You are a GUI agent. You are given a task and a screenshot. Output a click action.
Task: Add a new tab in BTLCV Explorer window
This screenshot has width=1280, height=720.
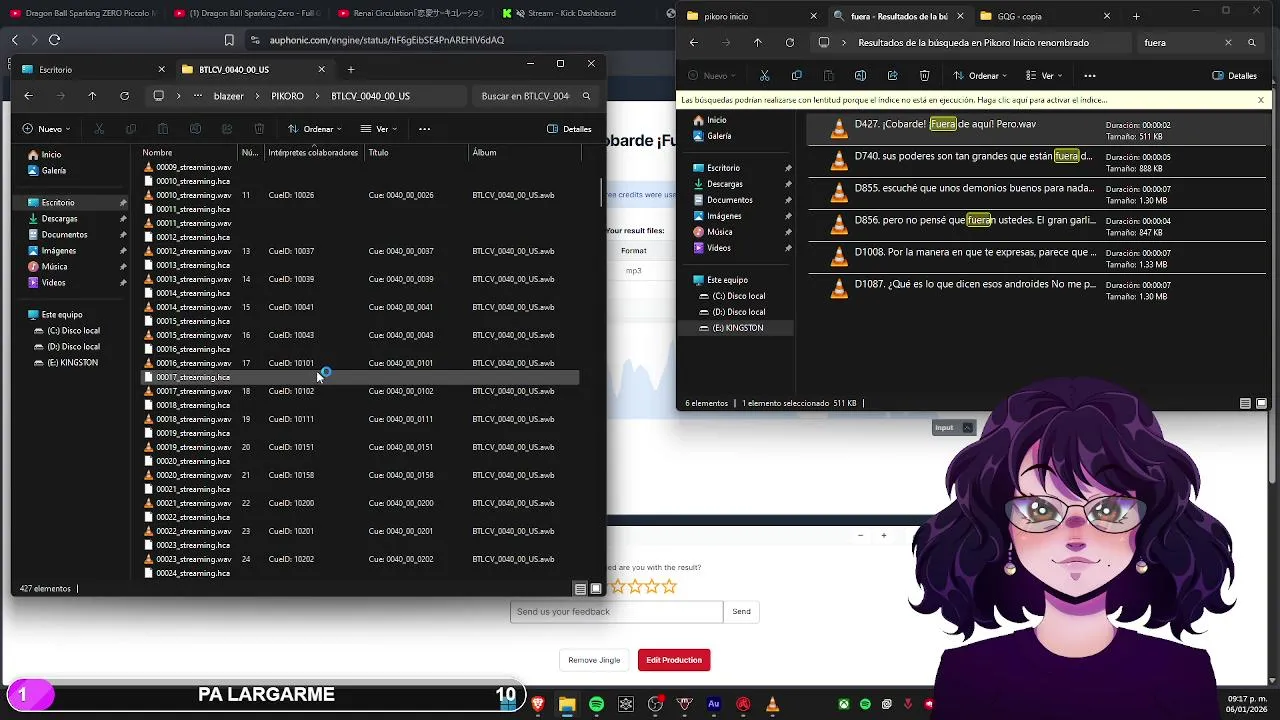[350, 69]
